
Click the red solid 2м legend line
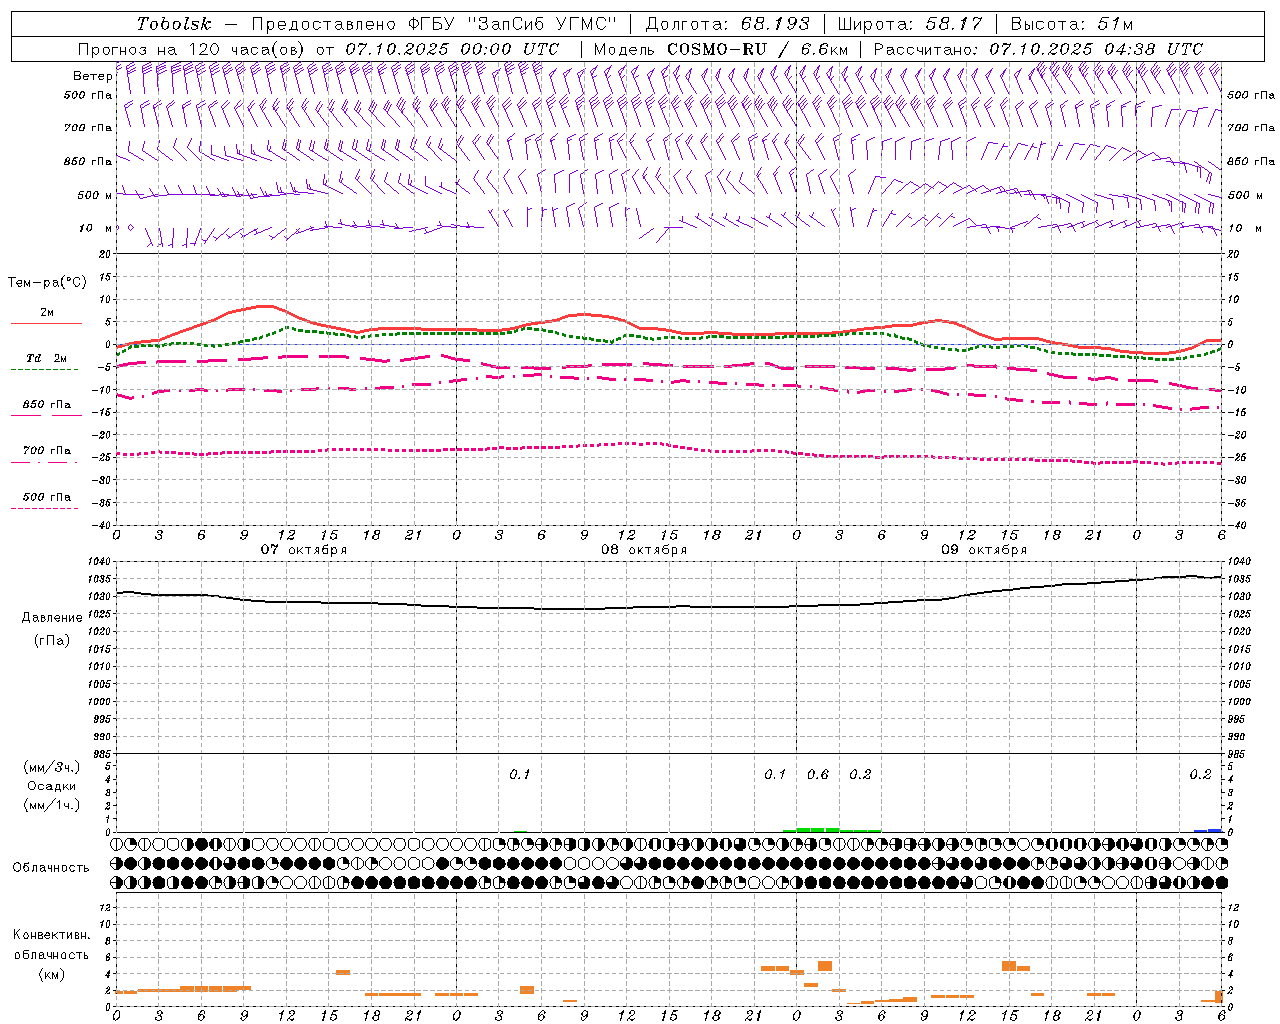coord(46,324)
